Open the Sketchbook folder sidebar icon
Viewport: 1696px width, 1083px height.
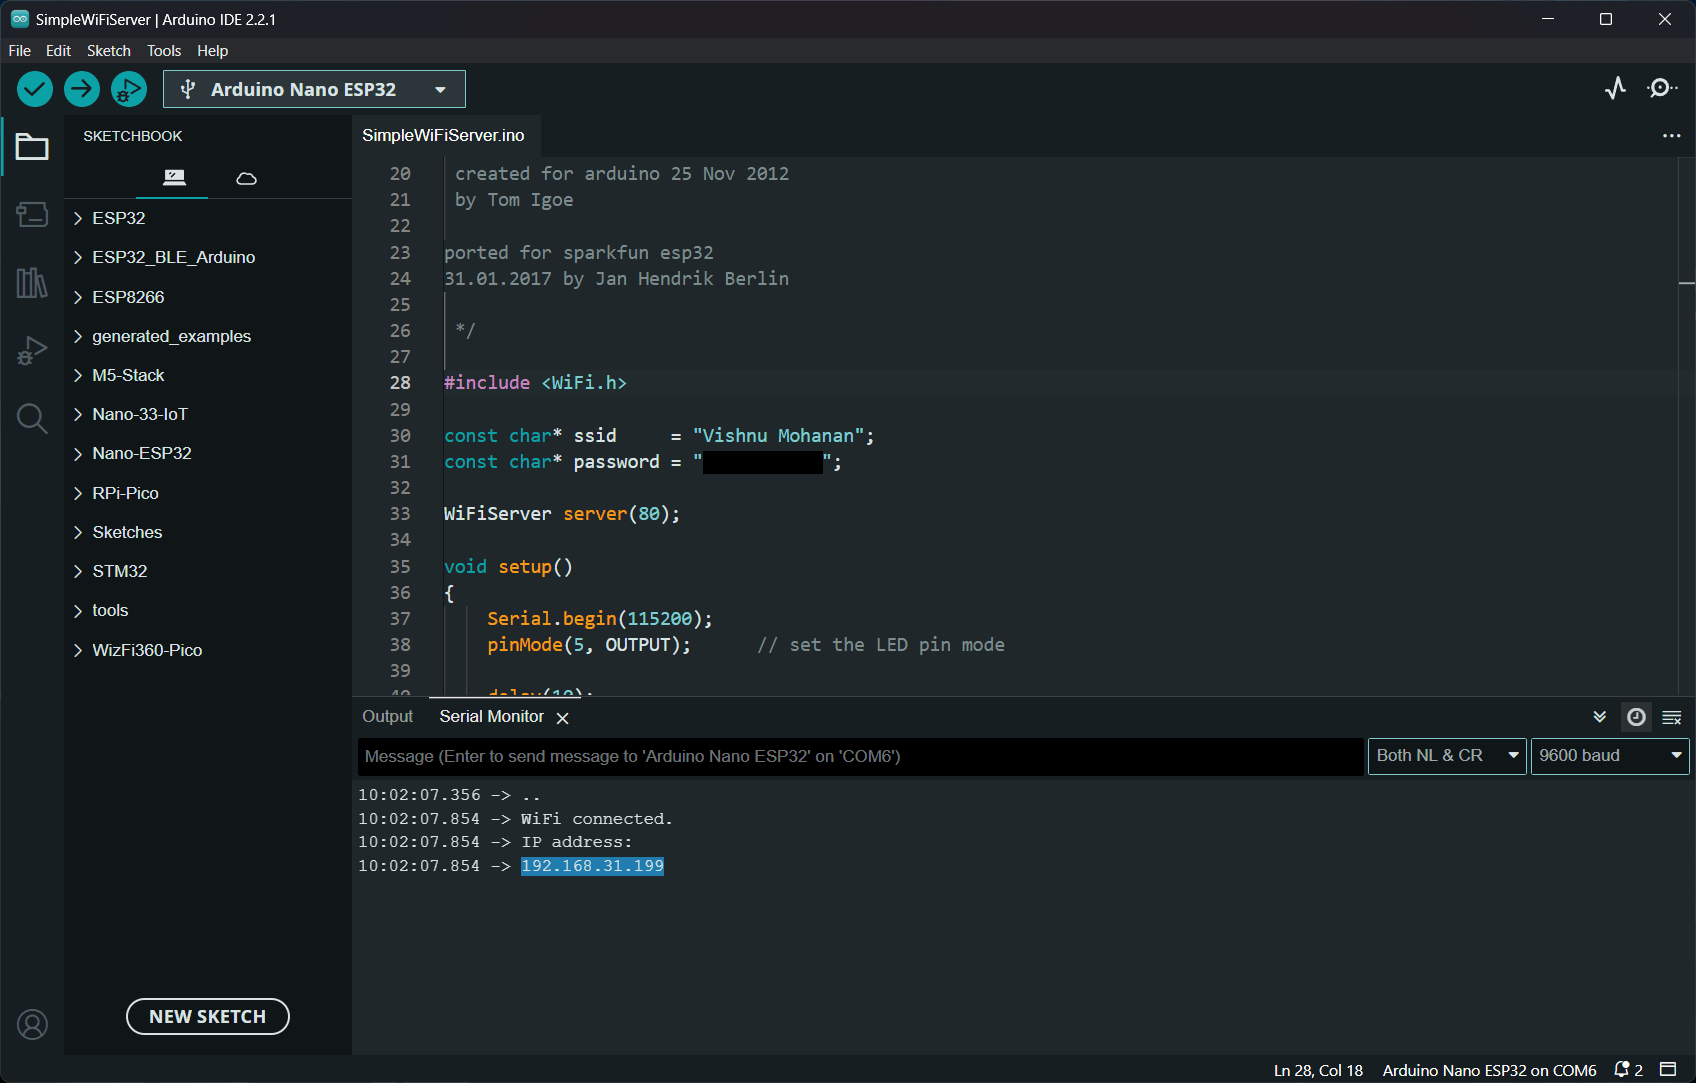click(32, 147)
